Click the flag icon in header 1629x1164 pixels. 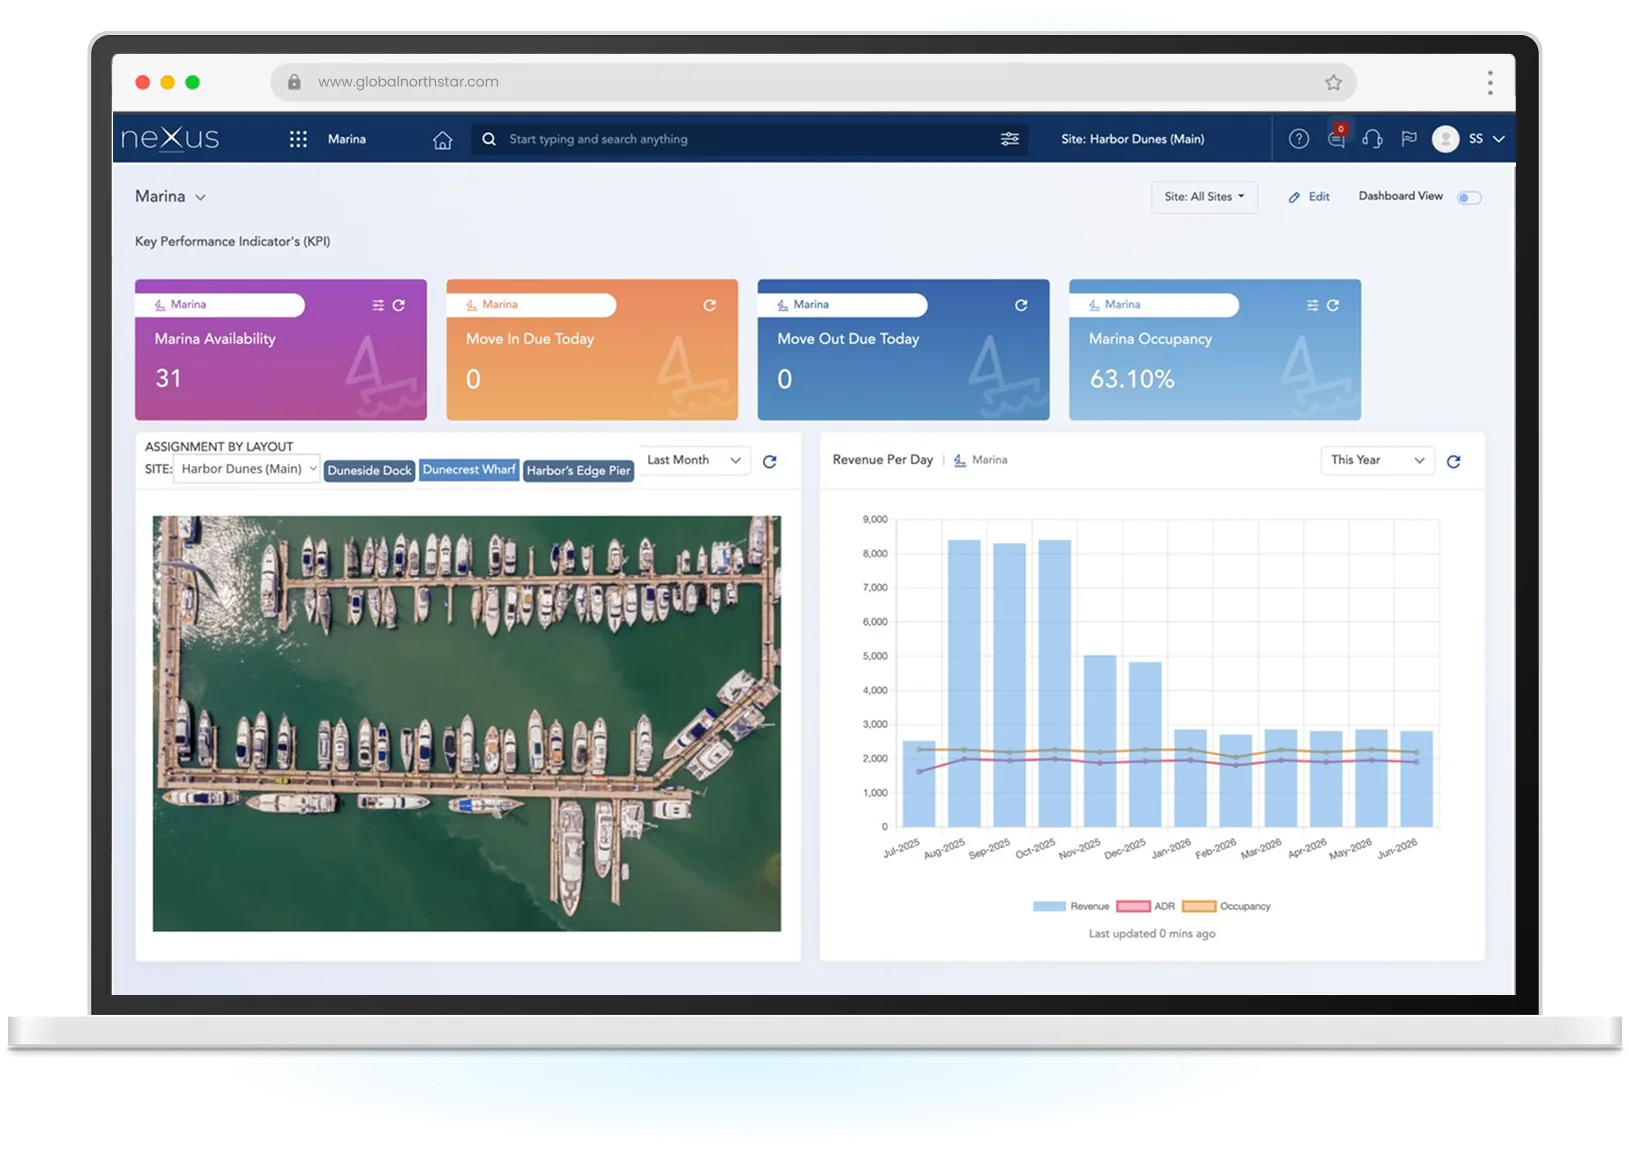point(1409,139)
